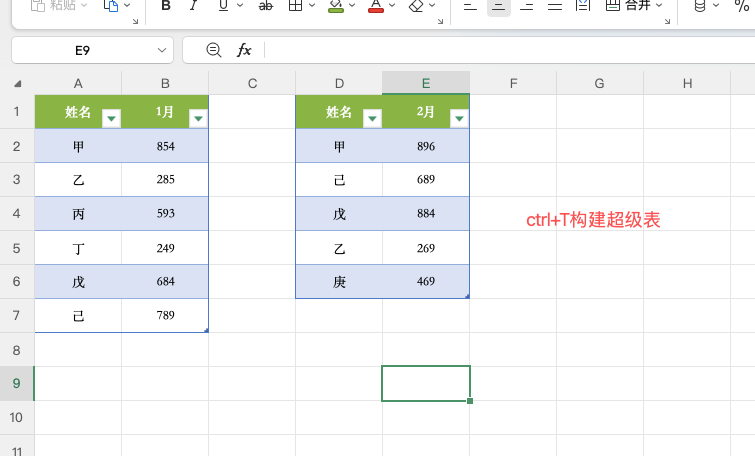Select cell with value 854
This screenshot has height=456, width=755.
(x=165, y=146)
